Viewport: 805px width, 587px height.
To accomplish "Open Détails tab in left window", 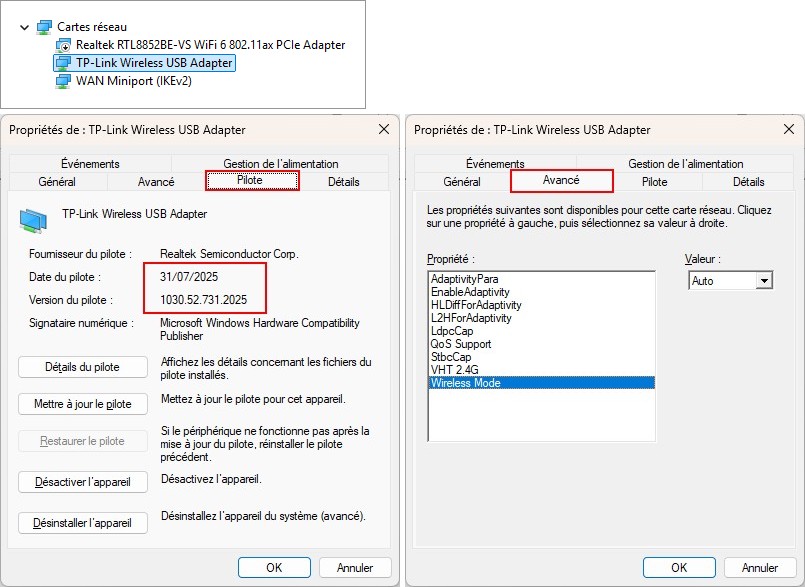I will 343,182.
